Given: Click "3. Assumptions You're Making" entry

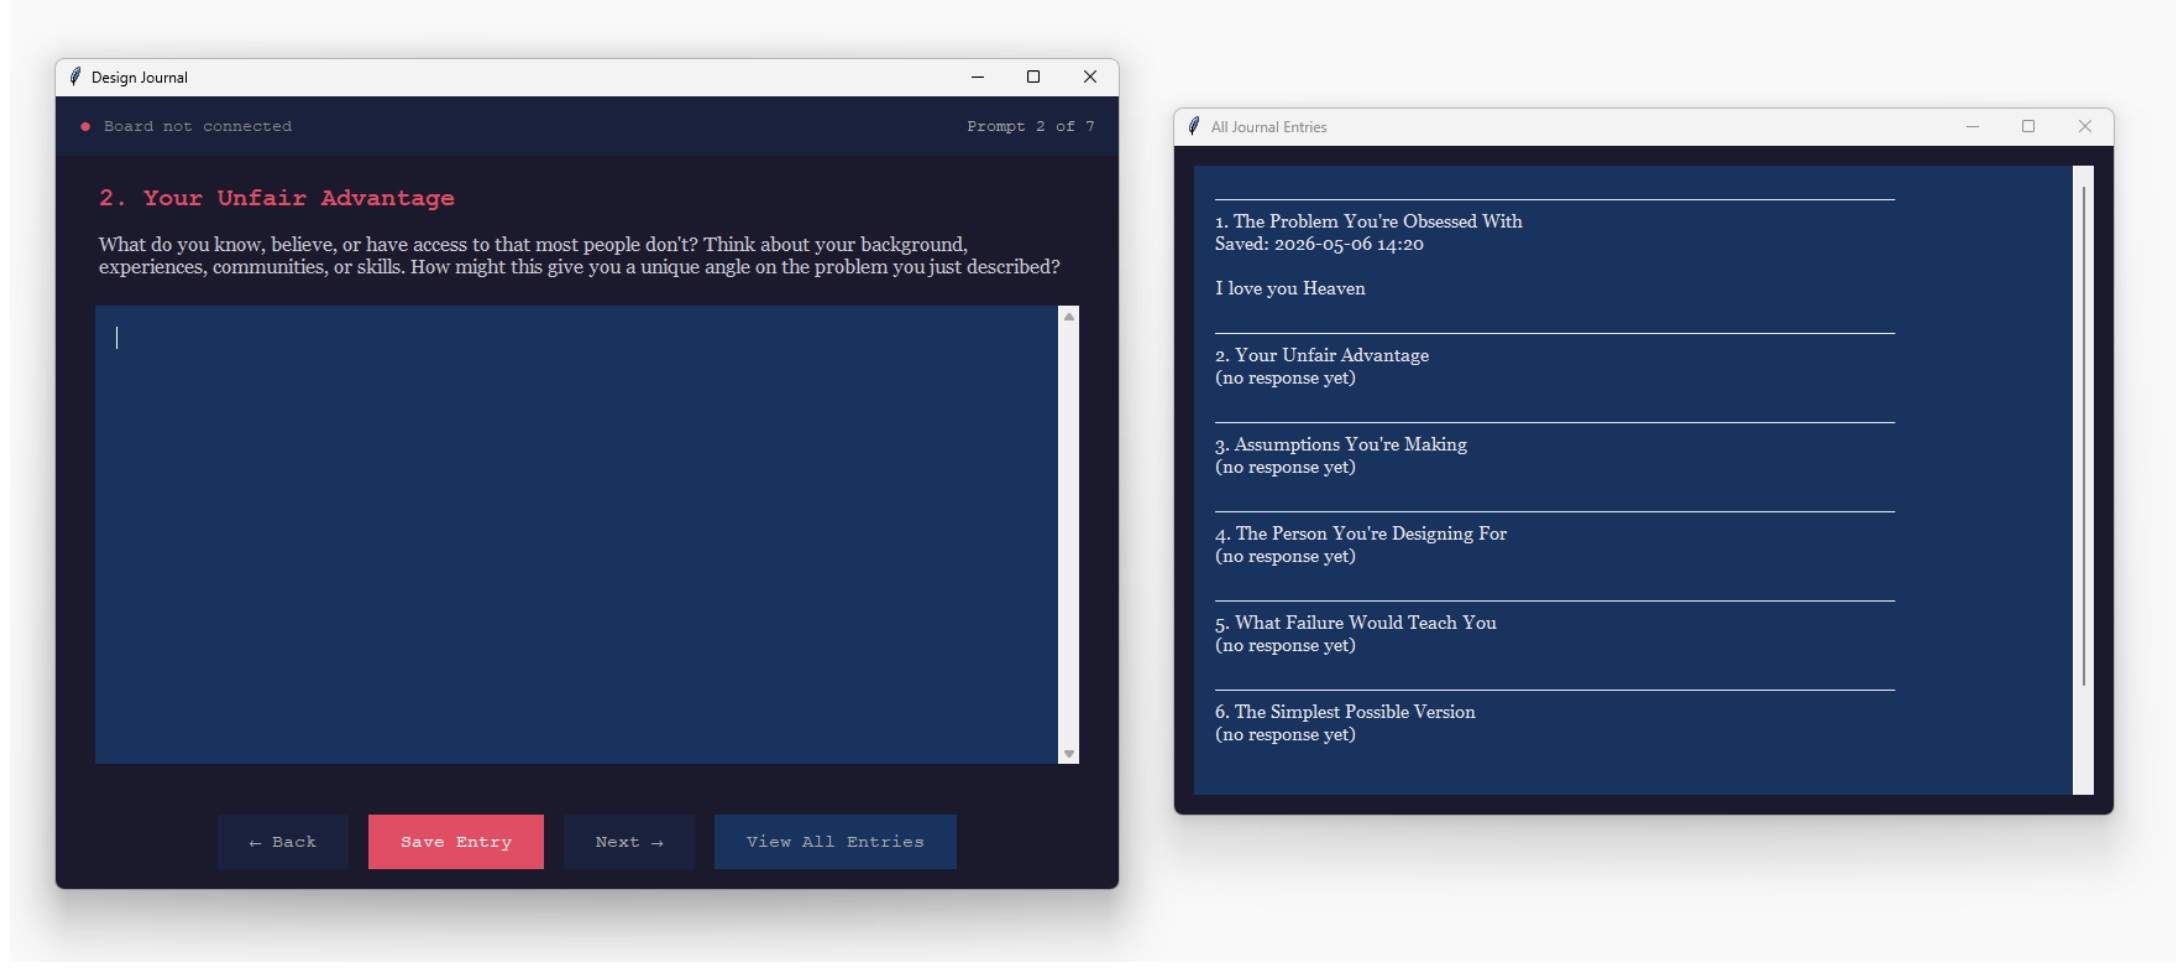Looking at the screenshot, I should (x=1341, y=444).
